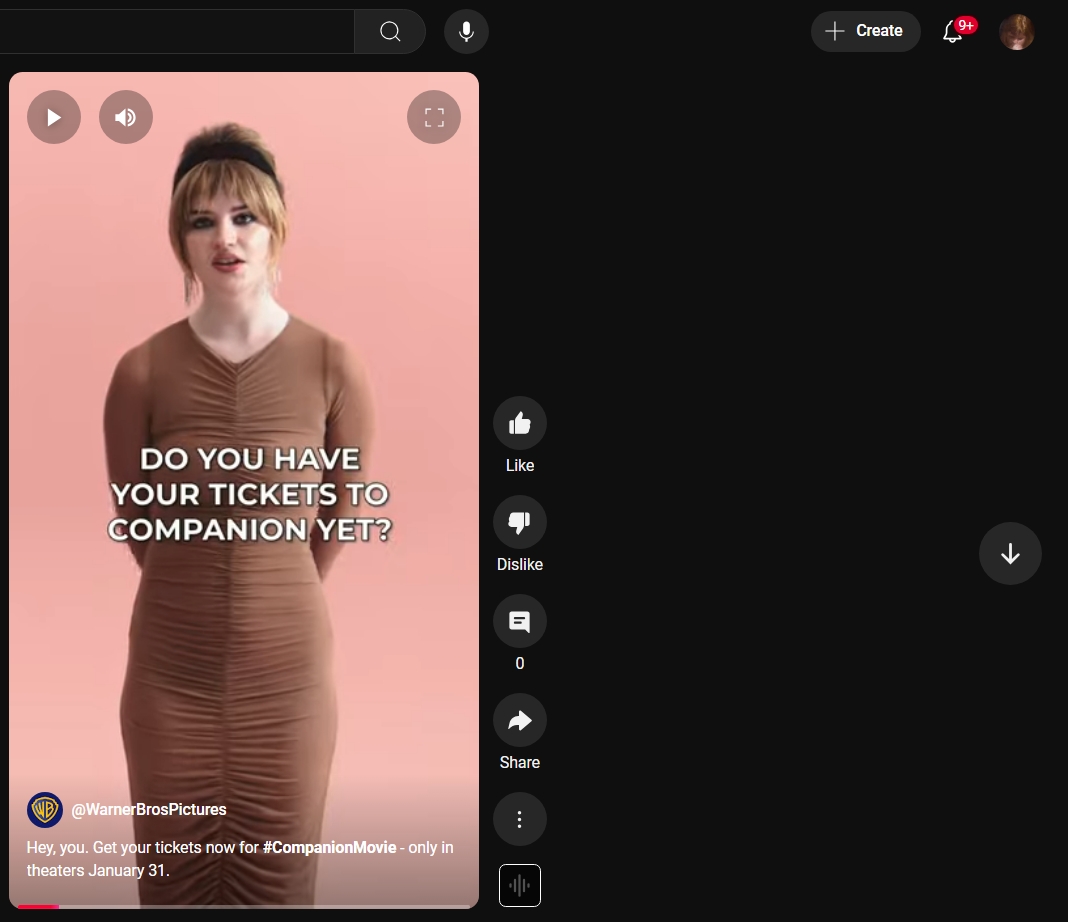Open the account avatar menu
Viewport: 1068px width, 922px height.
[1017, 31]
